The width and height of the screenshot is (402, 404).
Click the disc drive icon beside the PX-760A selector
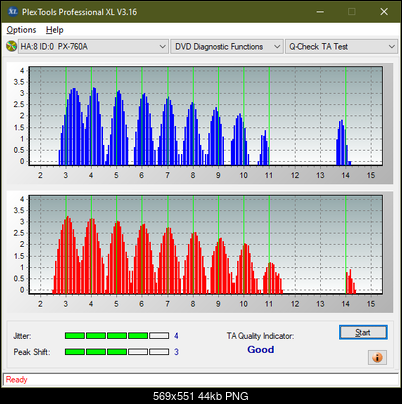point(11,46)
